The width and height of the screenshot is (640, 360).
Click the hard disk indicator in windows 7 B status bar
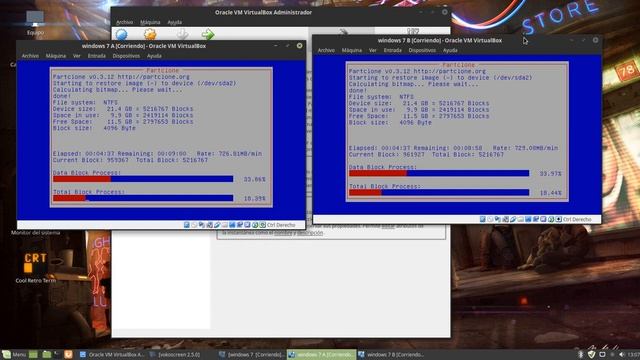[482, 219]
